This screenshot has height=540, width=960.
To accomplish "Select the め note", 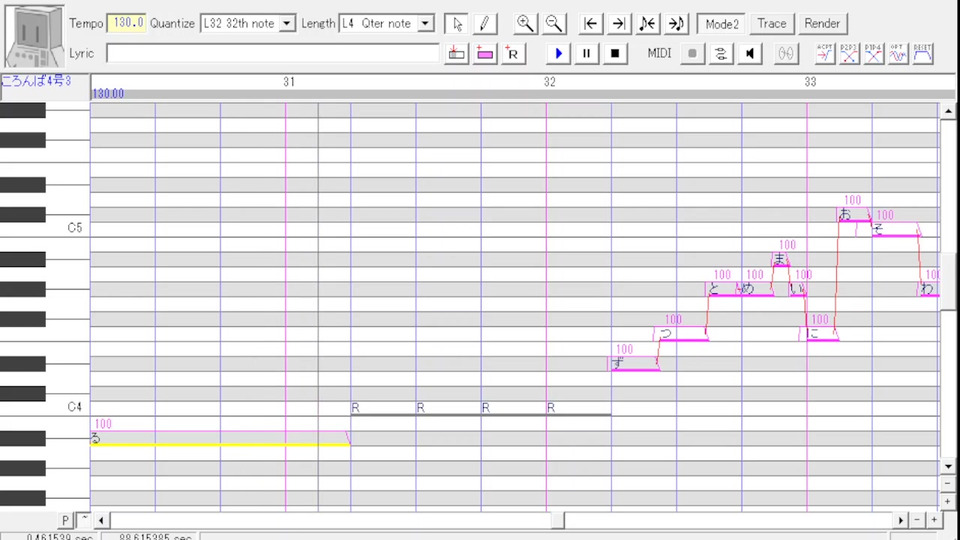I will pos(756,289).
